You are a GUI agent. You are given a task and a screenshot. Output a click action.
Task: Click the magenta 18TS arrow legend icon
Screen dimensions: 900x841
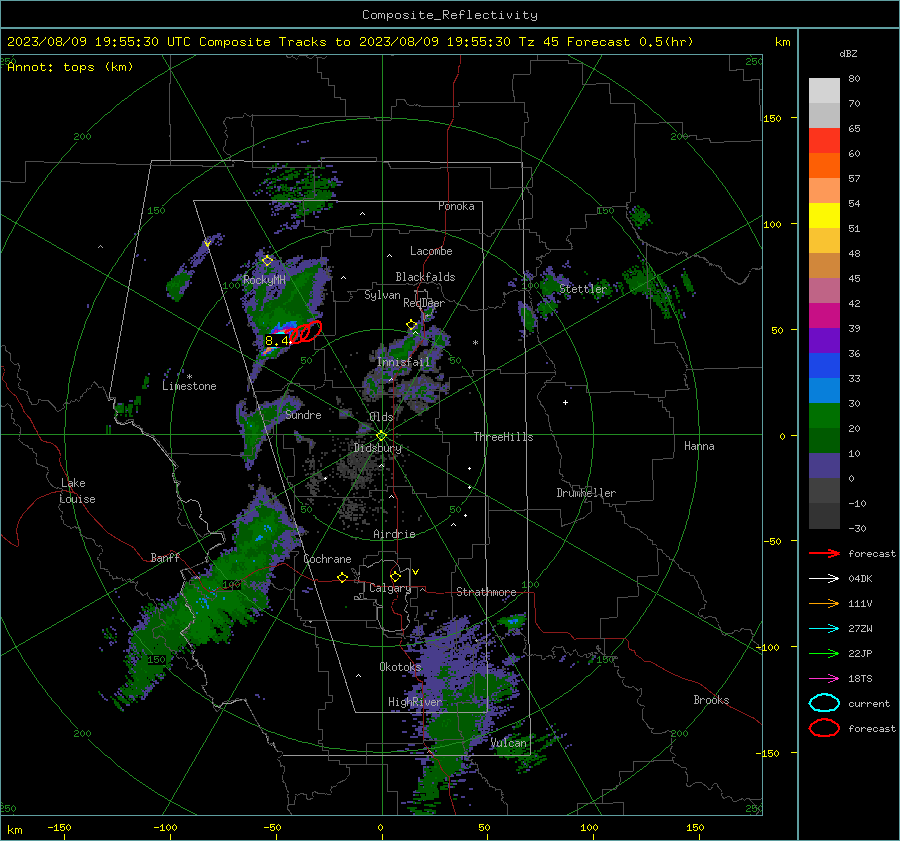824,679
